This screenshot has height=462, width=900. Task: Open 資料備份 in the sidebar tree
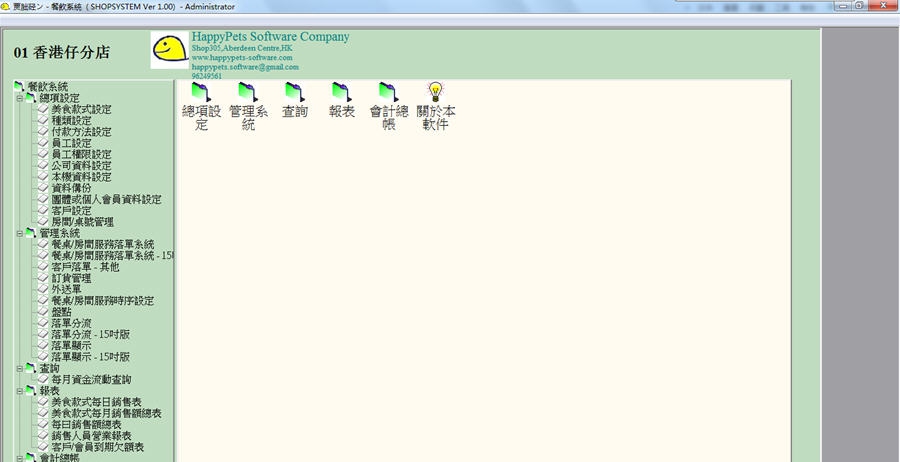tap(71, 188)
